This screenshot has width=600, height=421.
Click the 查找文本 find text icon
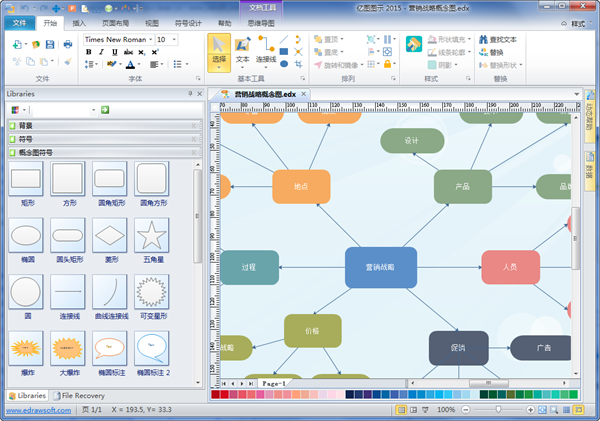(496, 39)
